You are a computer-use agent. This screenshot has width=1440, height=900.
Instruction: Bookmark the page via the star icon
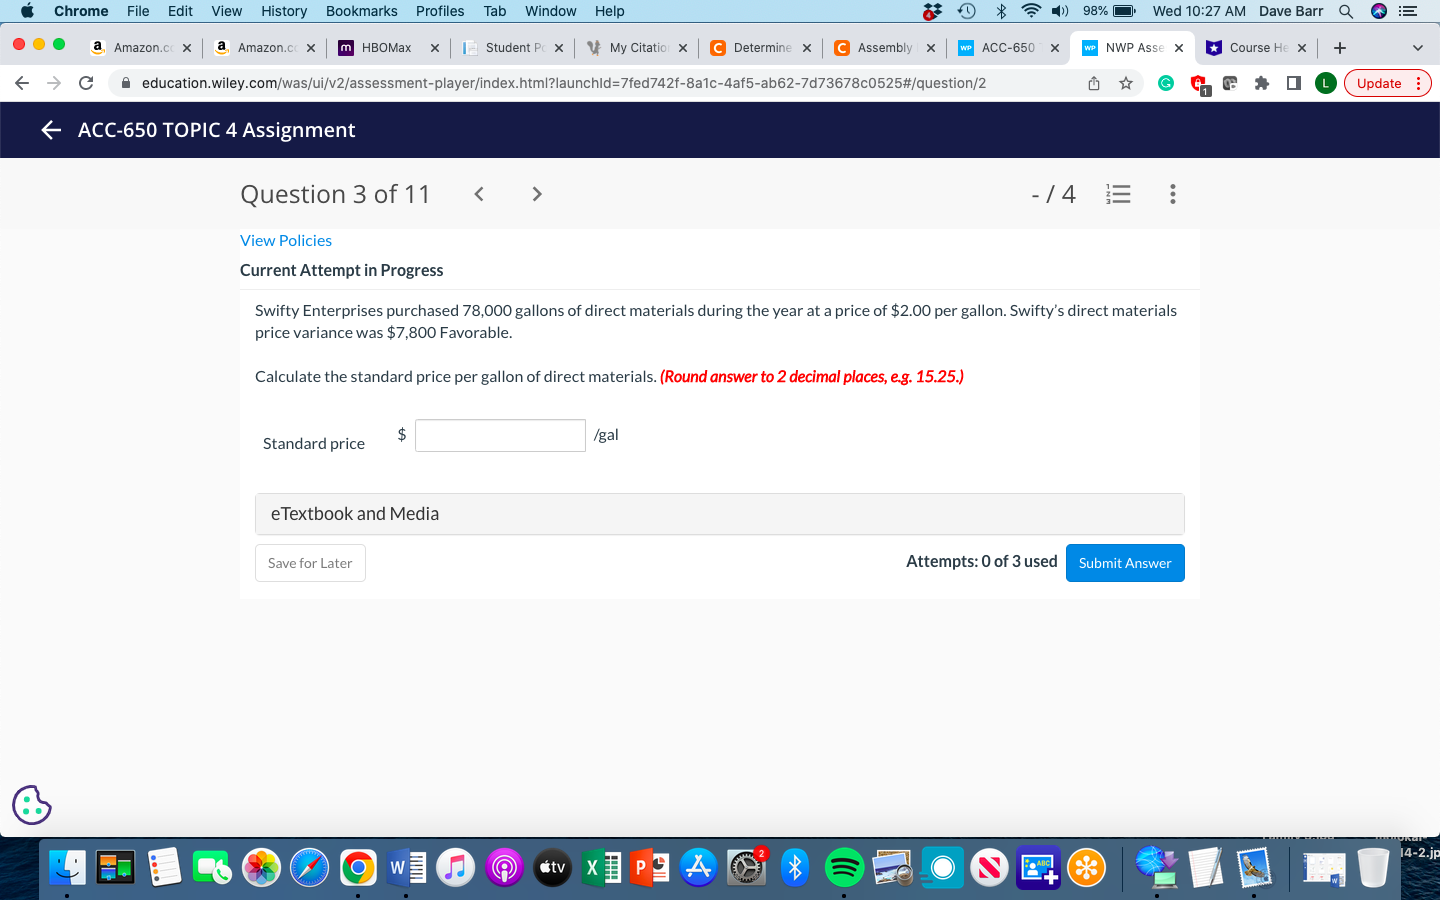1126,83
